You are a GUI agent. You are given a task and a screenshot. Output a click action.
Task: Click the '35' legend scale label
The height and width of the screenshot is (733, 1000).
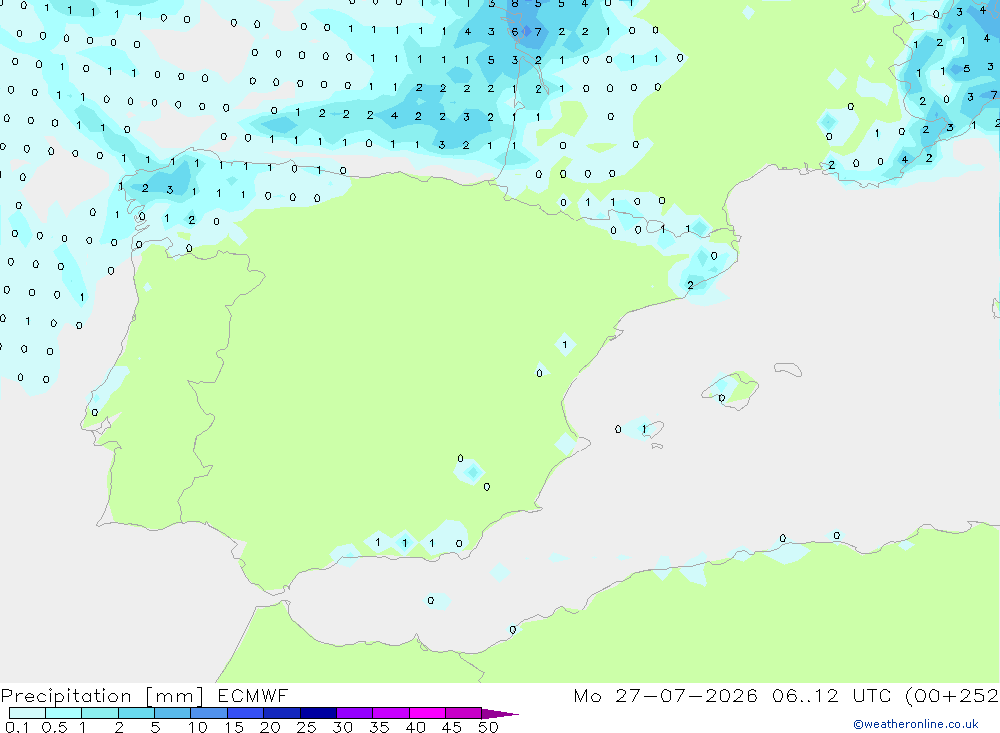pos(379,727)
